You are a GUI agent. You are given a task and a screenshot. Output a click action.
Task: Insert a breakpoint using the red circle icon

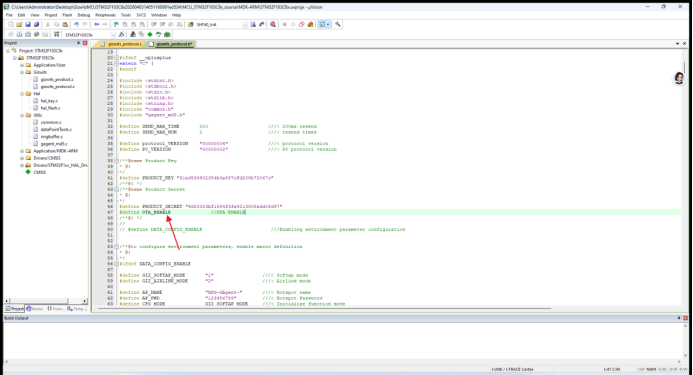285,24
